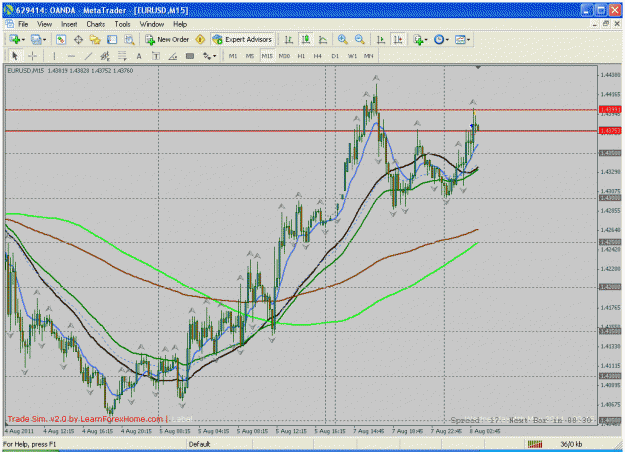Click the New Order button
Image resolution: width=625 pixels, height=452 pixels.
(167, 39)
